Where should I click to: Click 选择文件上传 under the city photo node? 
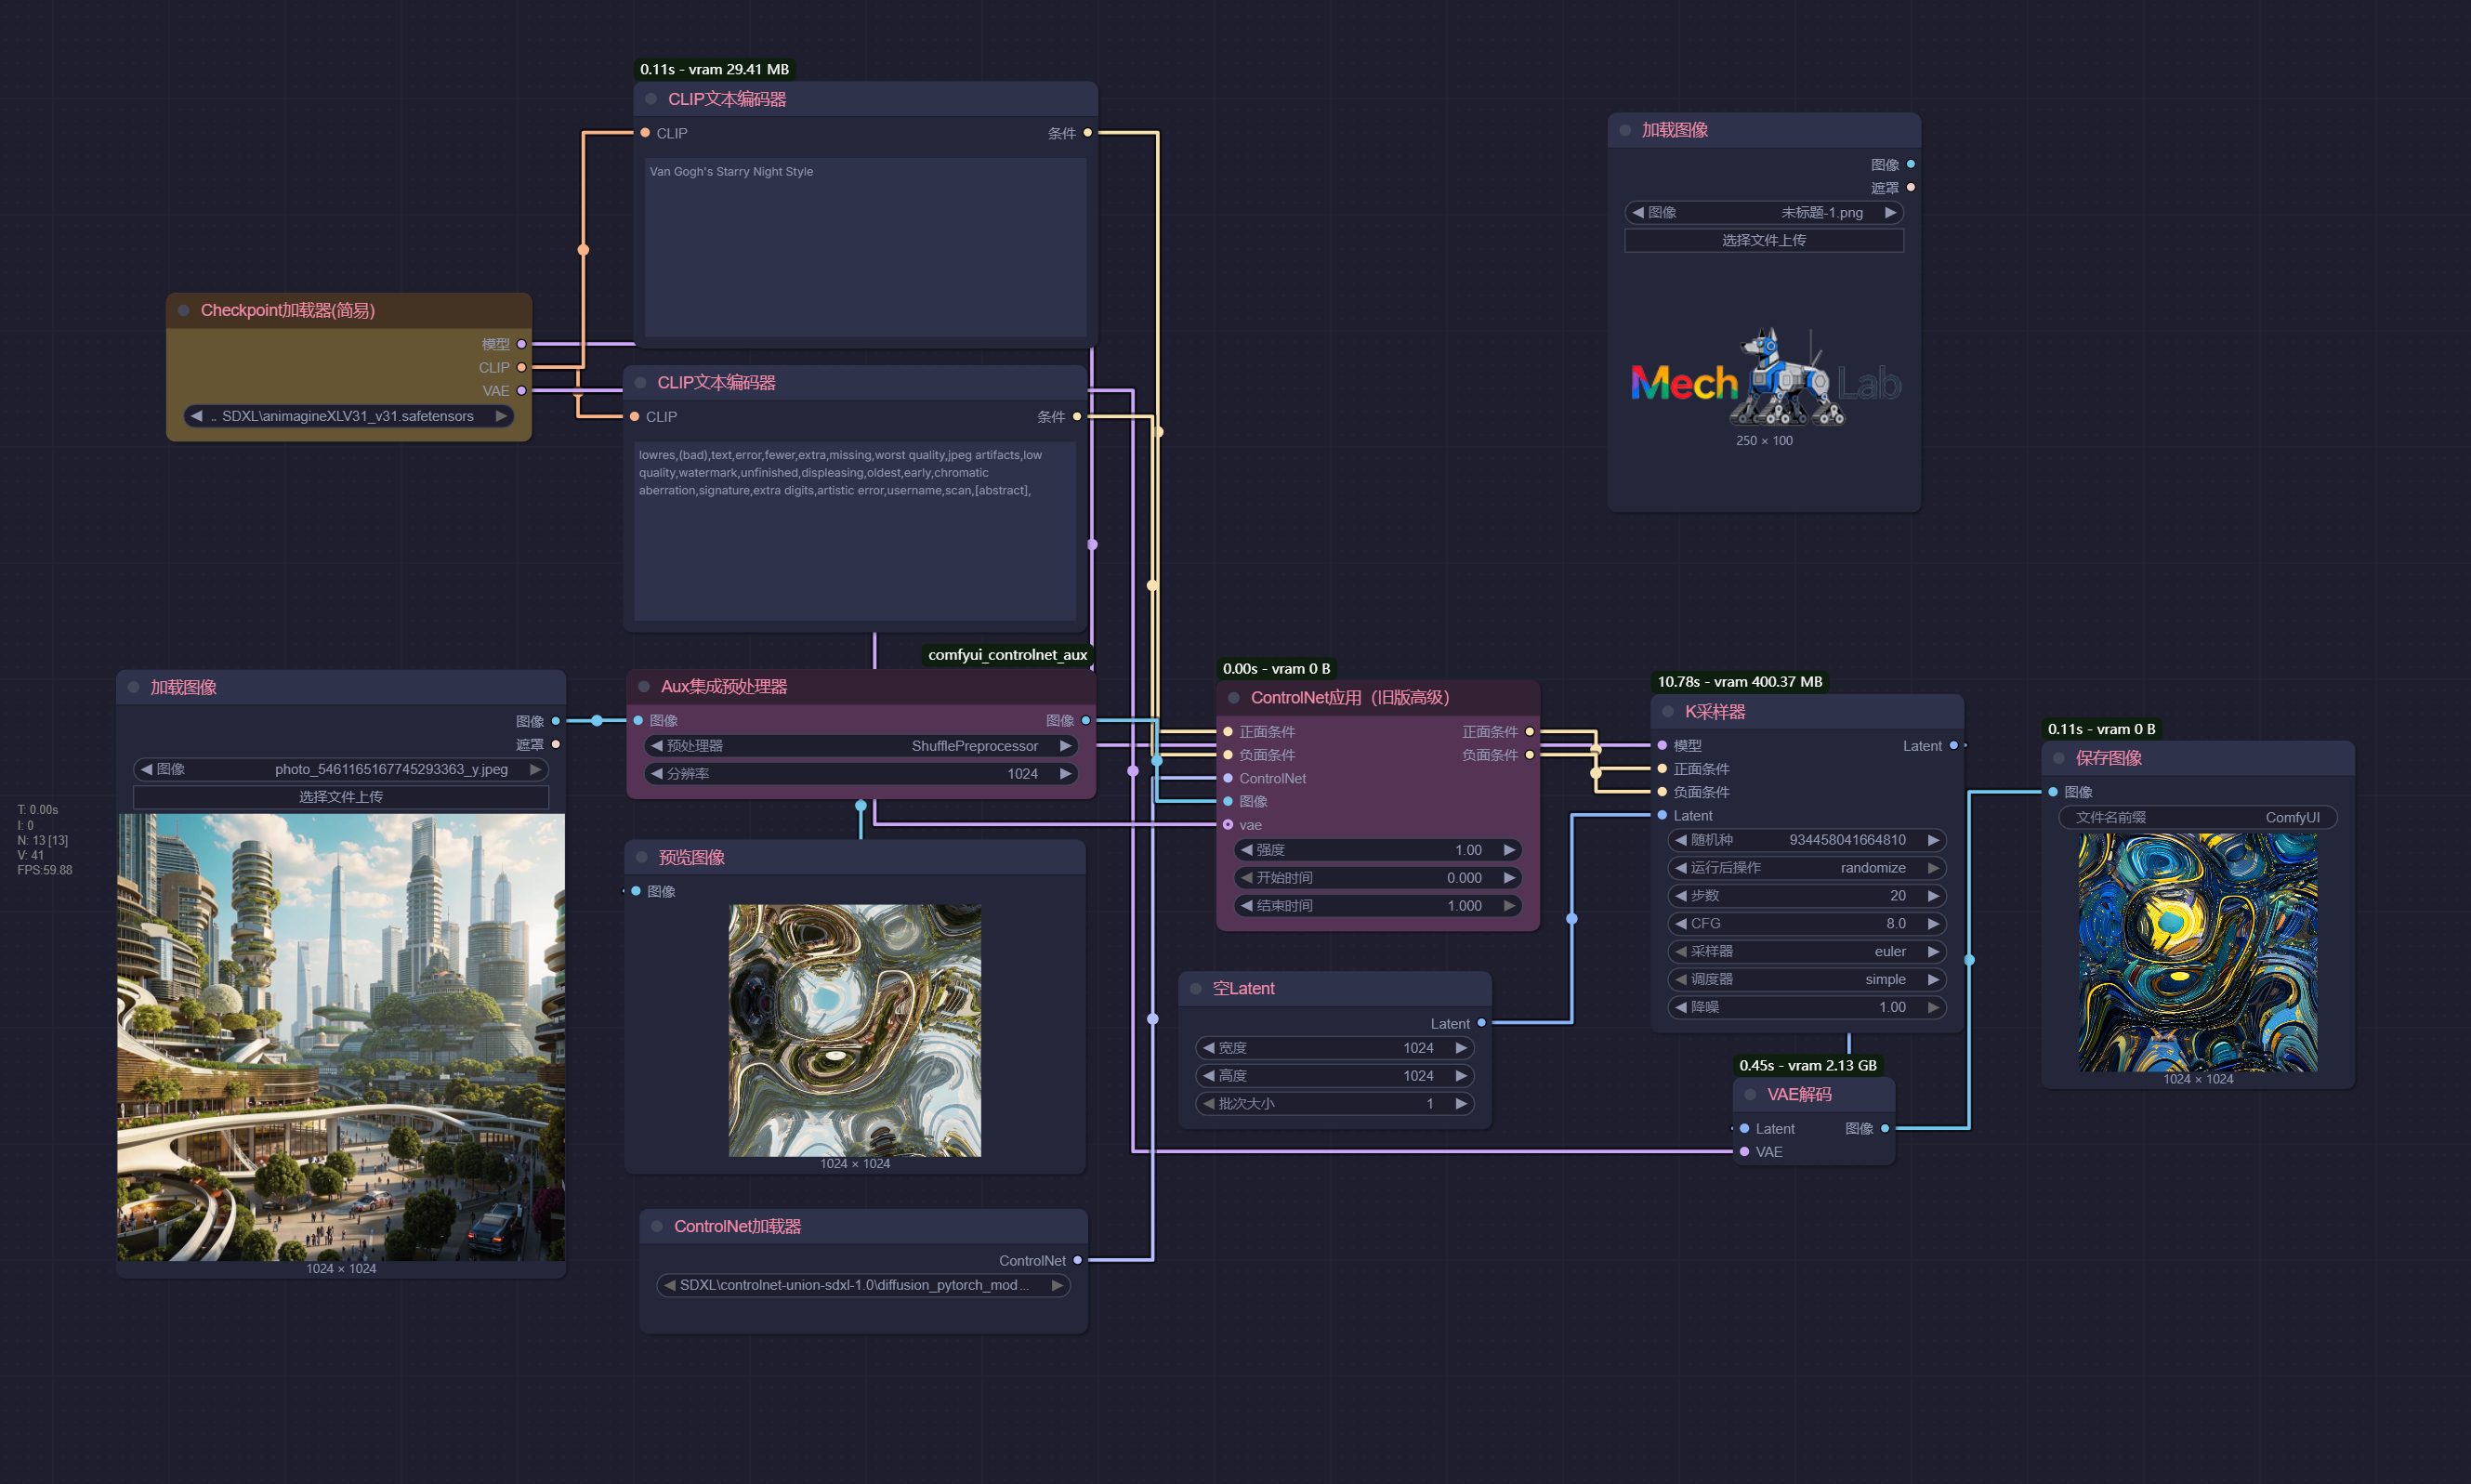tap(340, 797)
